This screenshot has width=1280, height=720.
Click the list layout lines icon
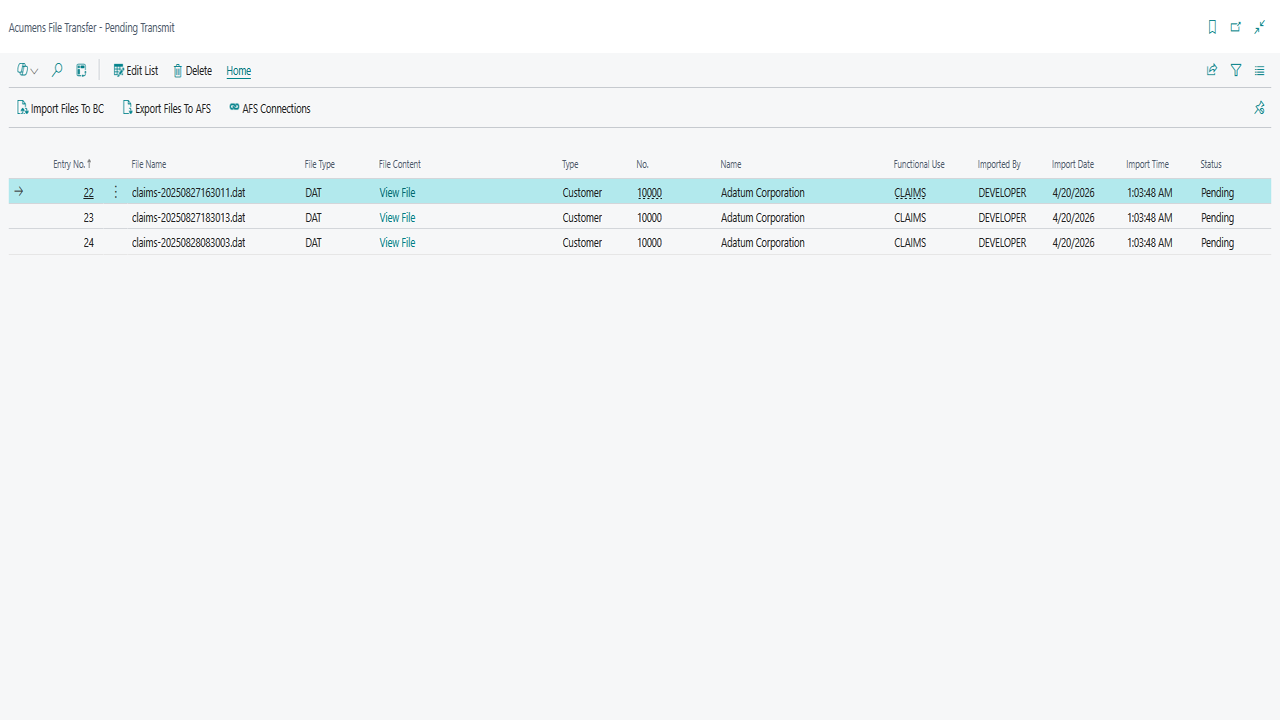coord(1260,70)
